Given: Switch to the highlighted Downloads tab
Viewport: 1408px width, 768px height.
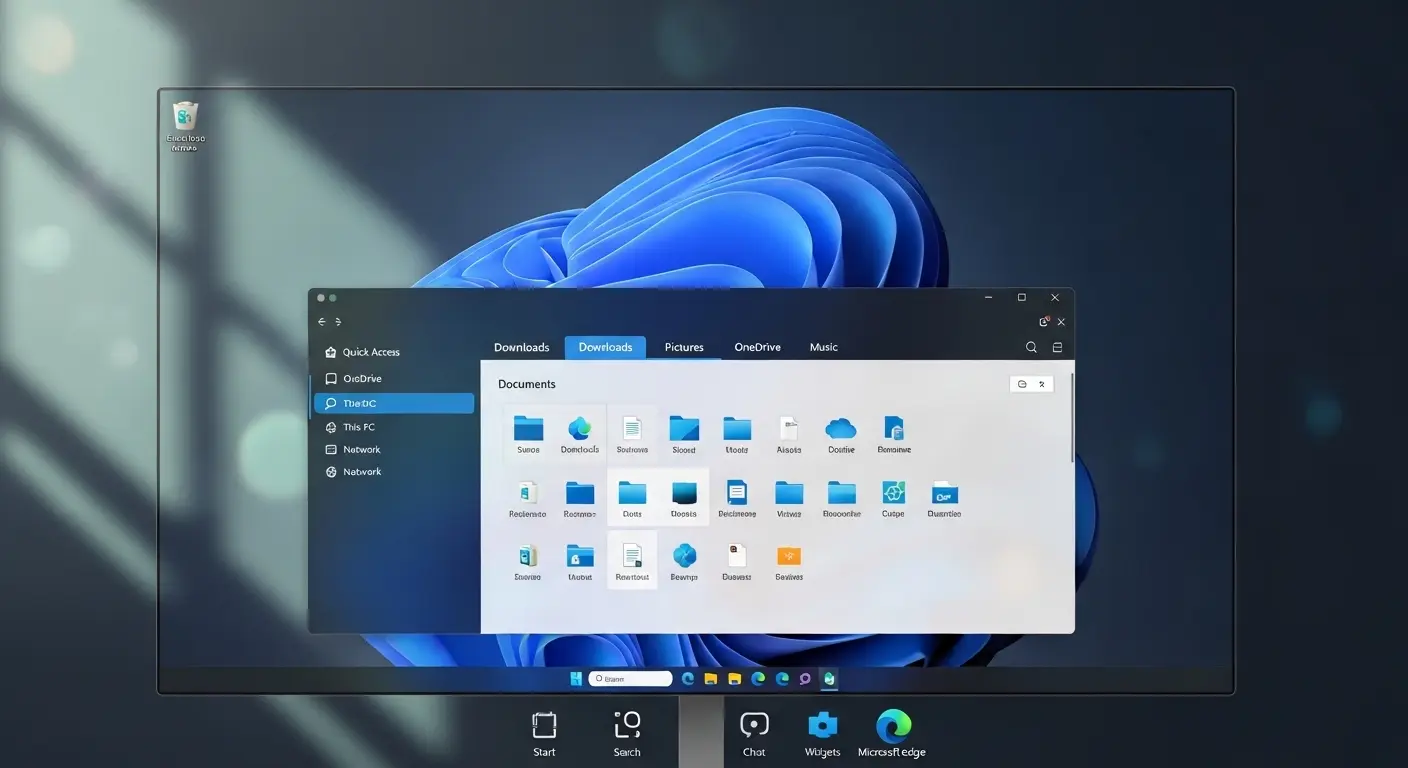Looking at the screenshot, I should point(605,347).
